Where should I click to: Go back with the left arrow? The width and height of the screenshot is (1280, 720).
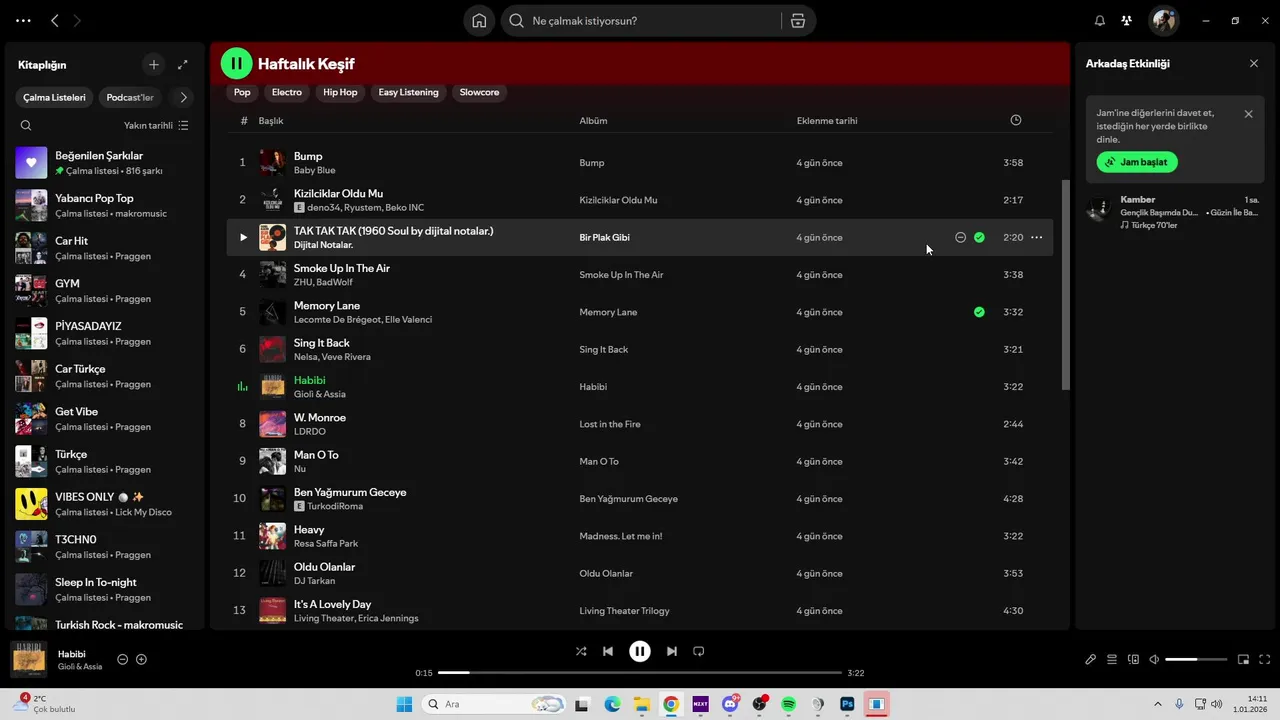(55, 21)
